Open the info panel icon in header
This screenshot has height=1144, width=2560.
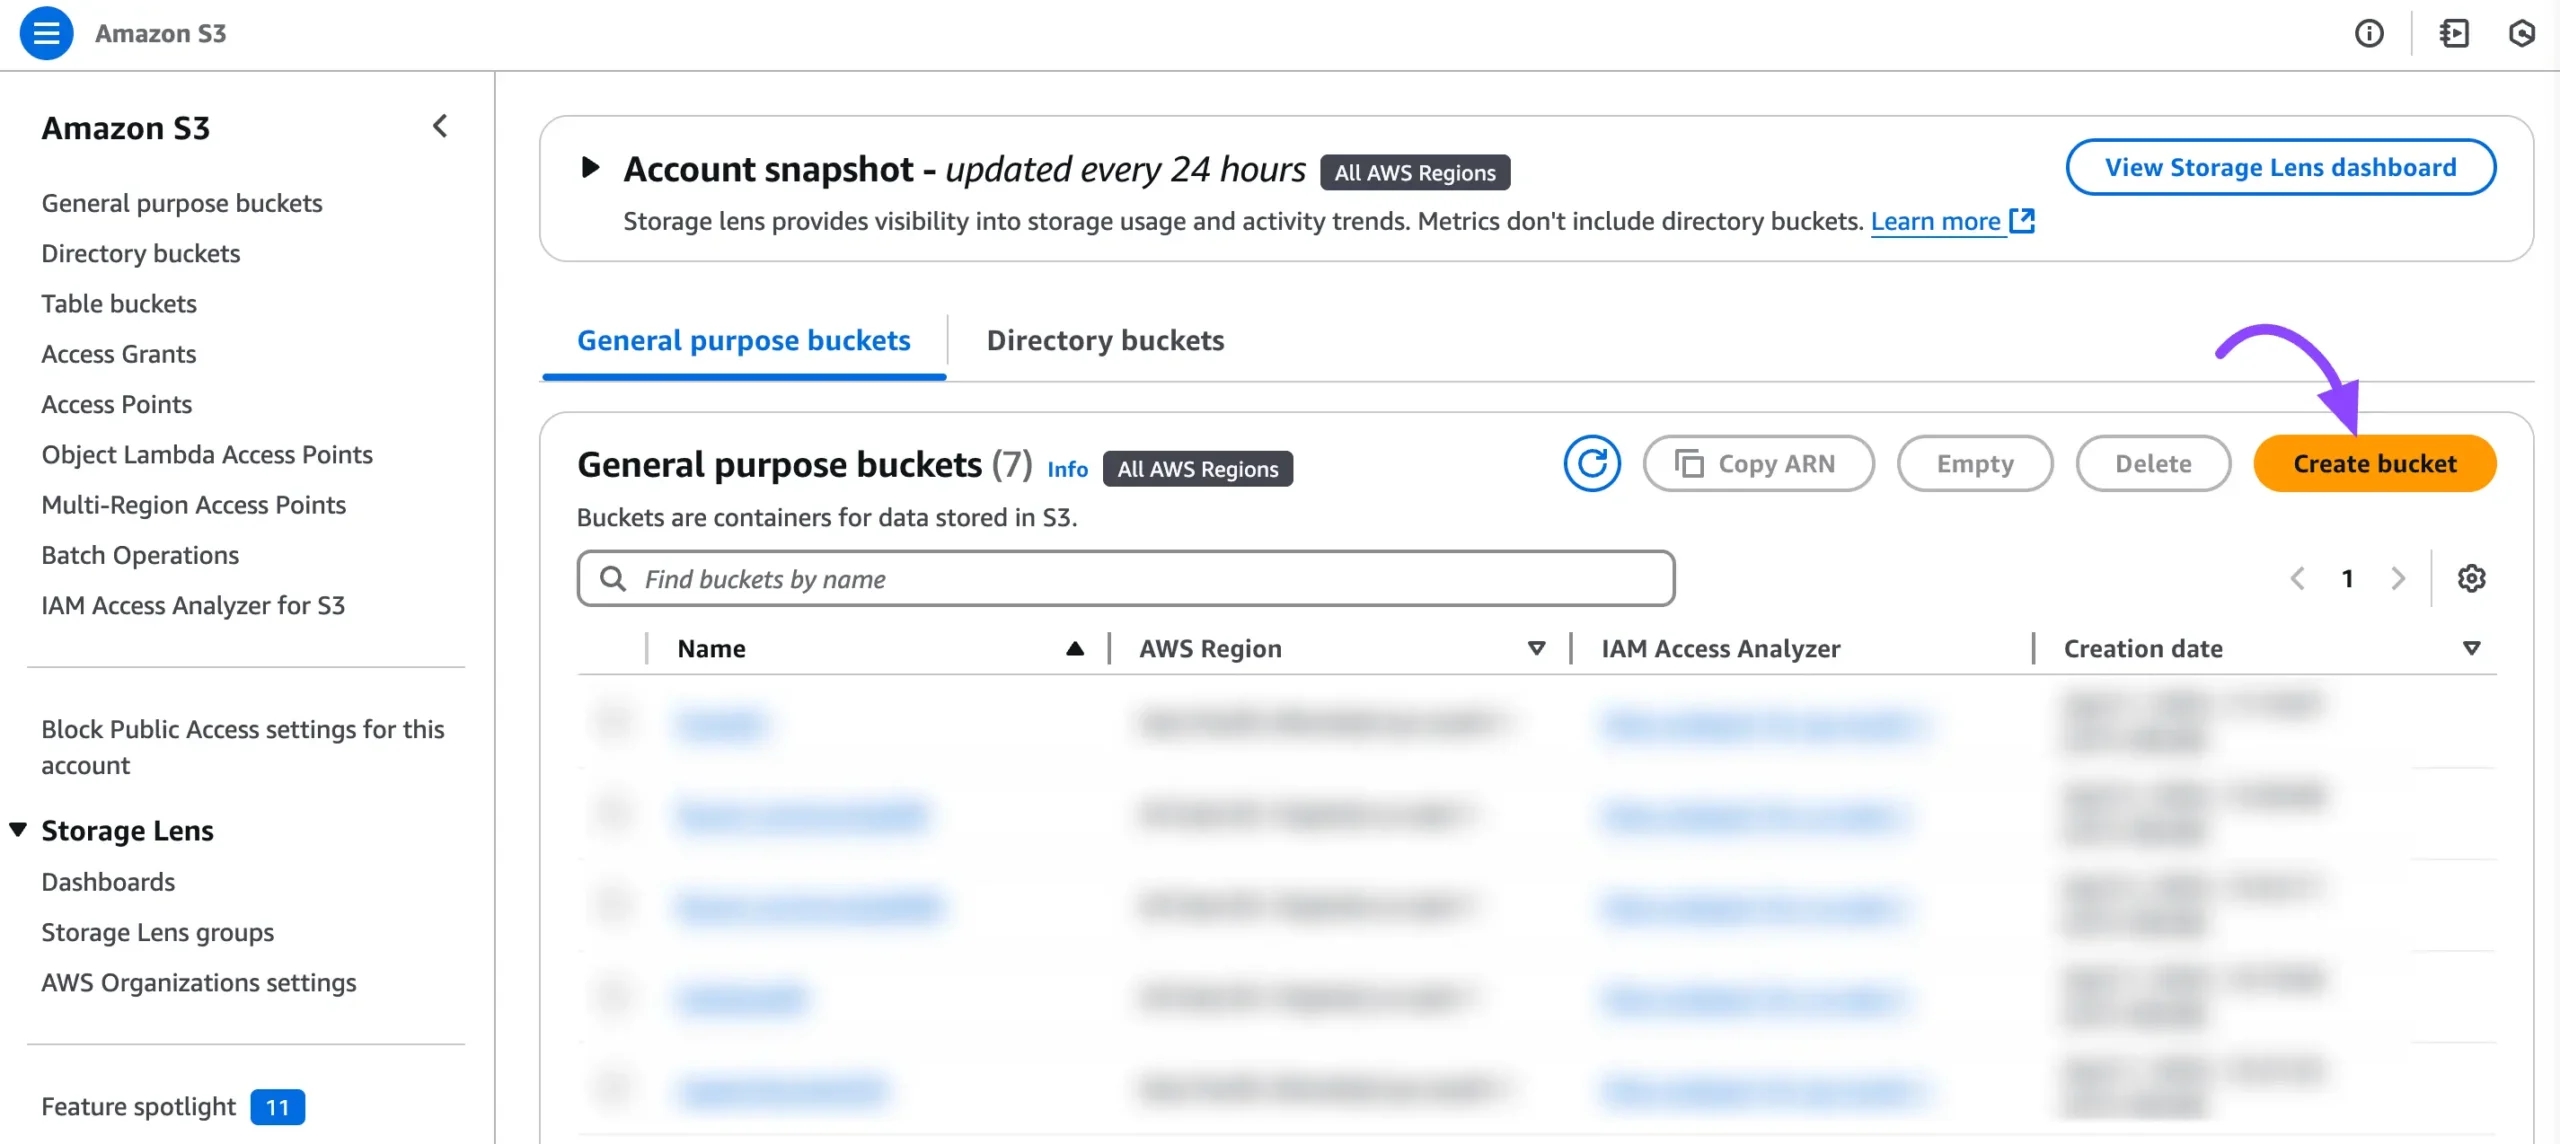[x=2369, y=33]
